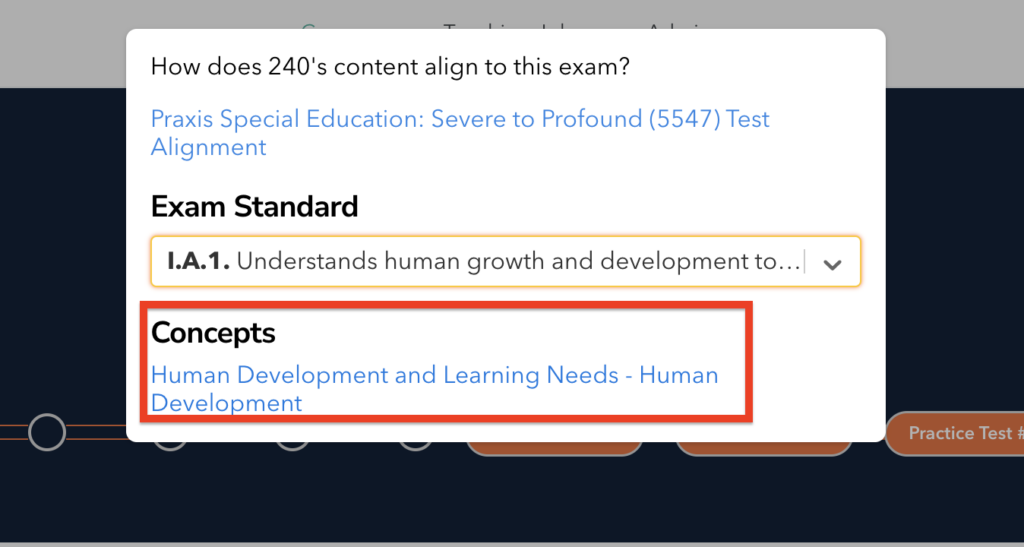Click the Concepts heading
The width and height of the screenshot is (1024, 547).
213,332
